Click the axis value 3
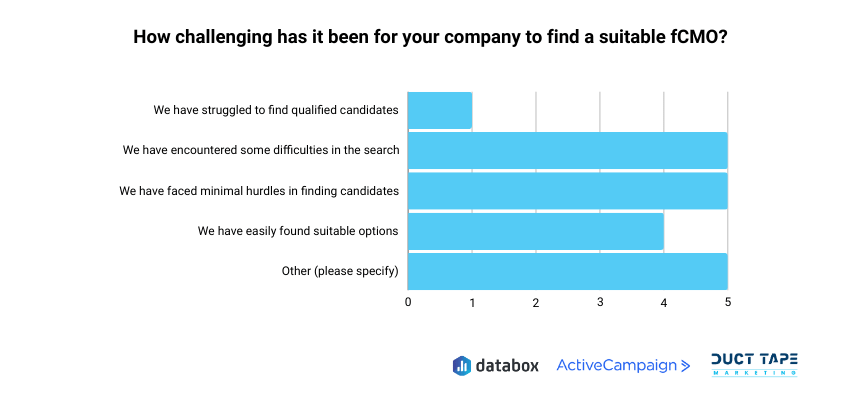 [600, 302]
